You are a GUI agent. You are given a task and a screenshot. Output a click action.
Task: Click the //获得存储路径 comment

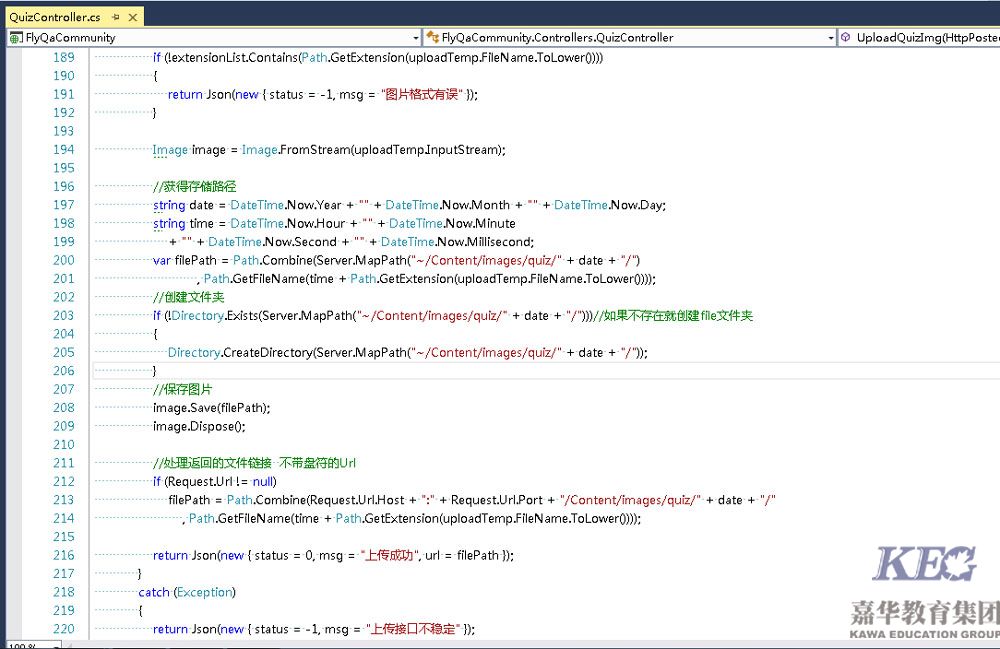[195, 186]
